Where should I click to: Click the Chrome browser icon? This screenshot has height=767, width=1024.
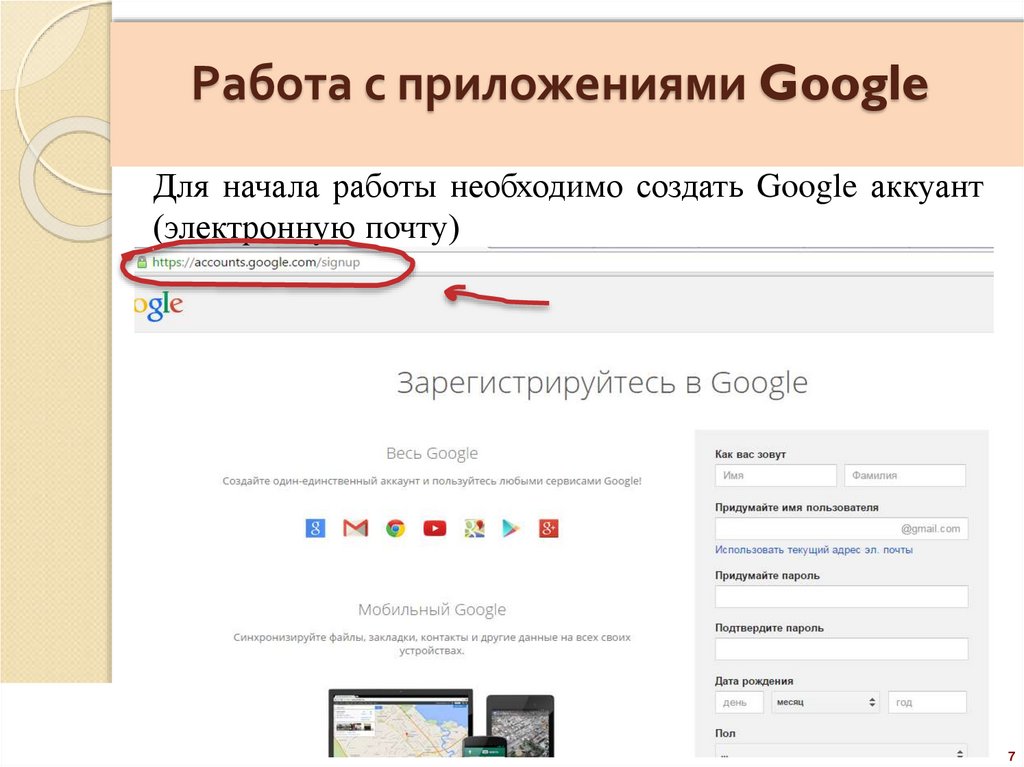pyautogui.click(x=395, y=528)
